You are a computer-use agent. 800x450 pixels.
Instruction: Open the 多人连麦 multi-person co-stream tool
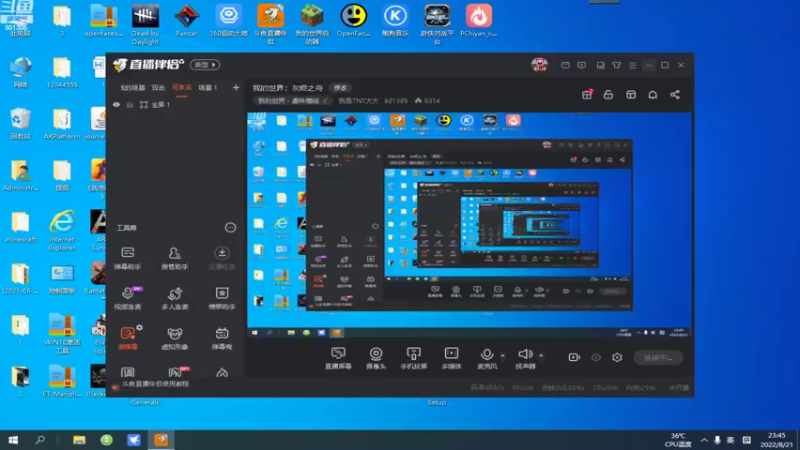[x=174, y=298]
